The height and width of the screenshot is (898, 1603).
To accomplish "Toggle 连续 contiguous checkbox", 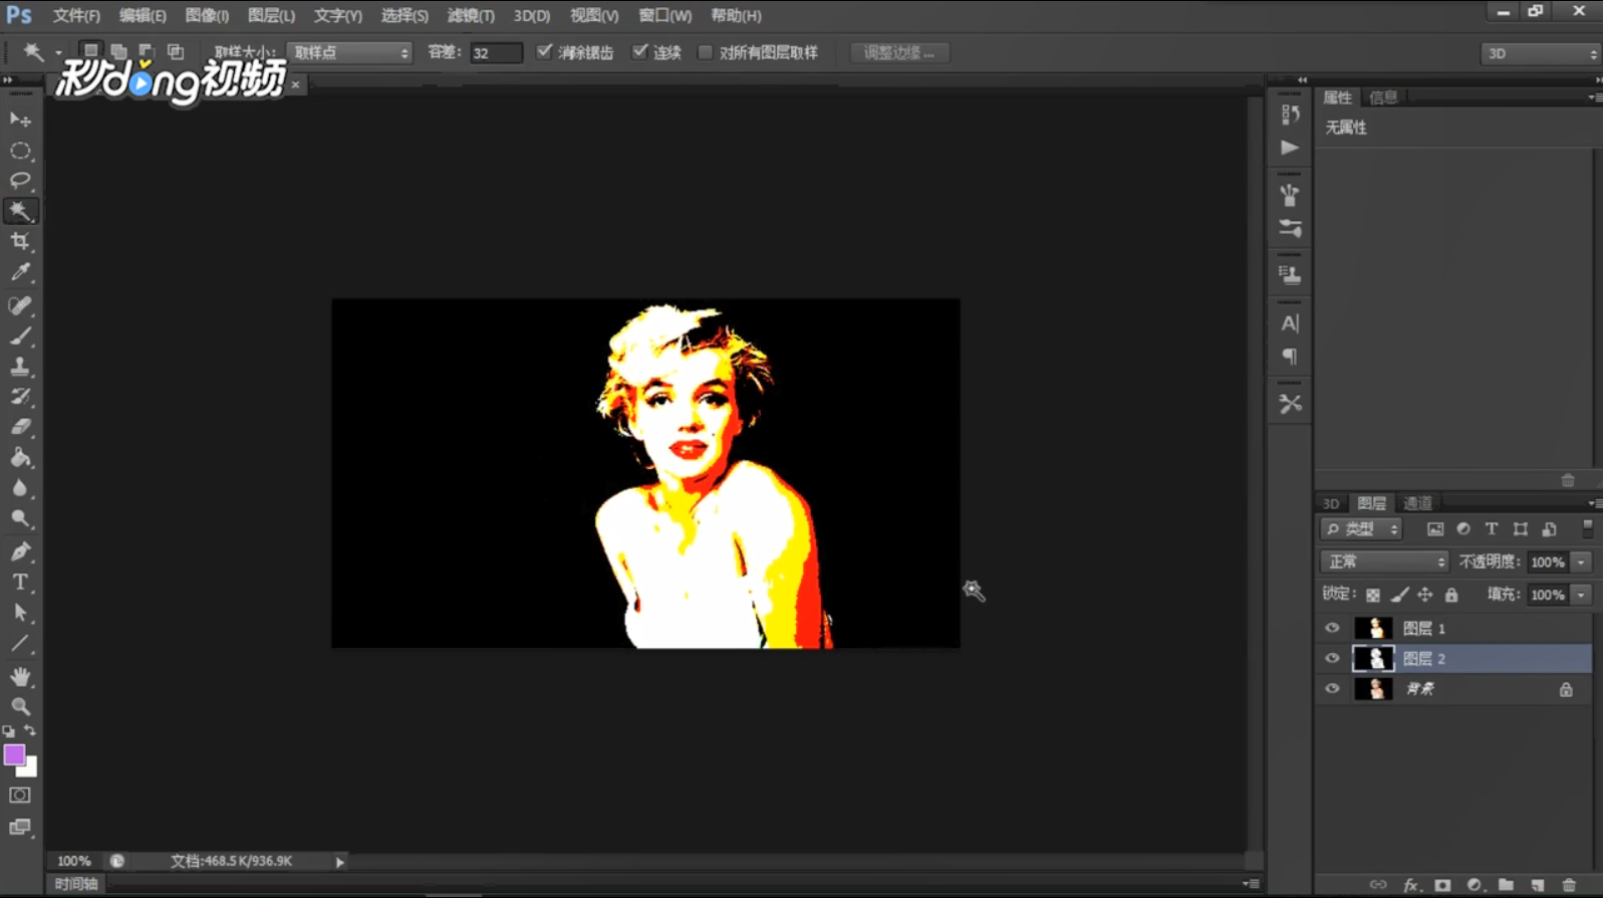I will pos(640,52).
